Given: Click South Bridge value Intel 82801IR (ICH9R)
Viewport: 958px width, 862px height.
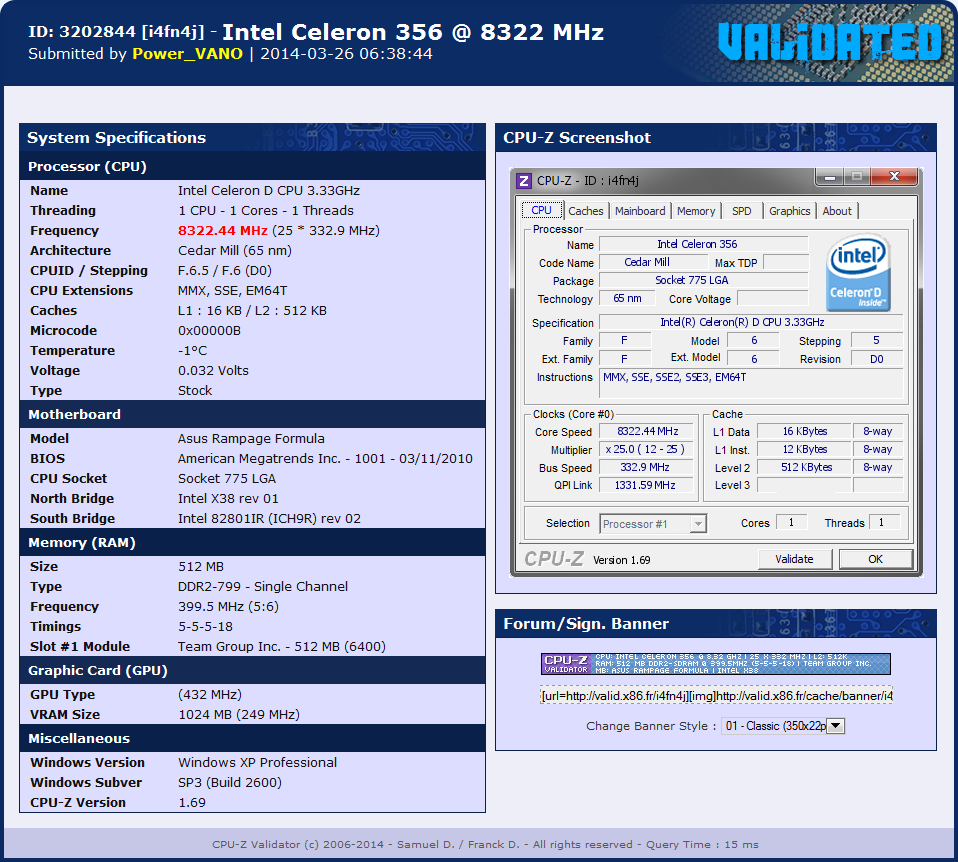Looking at the screenshot, I should (269, 519).
